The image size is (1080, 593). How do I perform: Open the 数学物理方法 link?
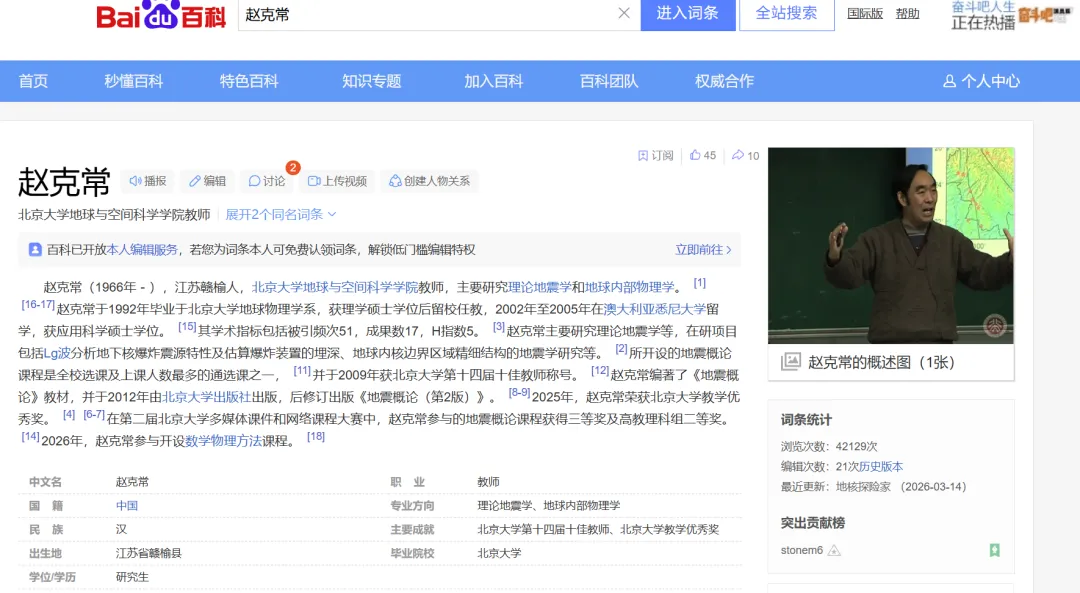click(x=223, y=441)
